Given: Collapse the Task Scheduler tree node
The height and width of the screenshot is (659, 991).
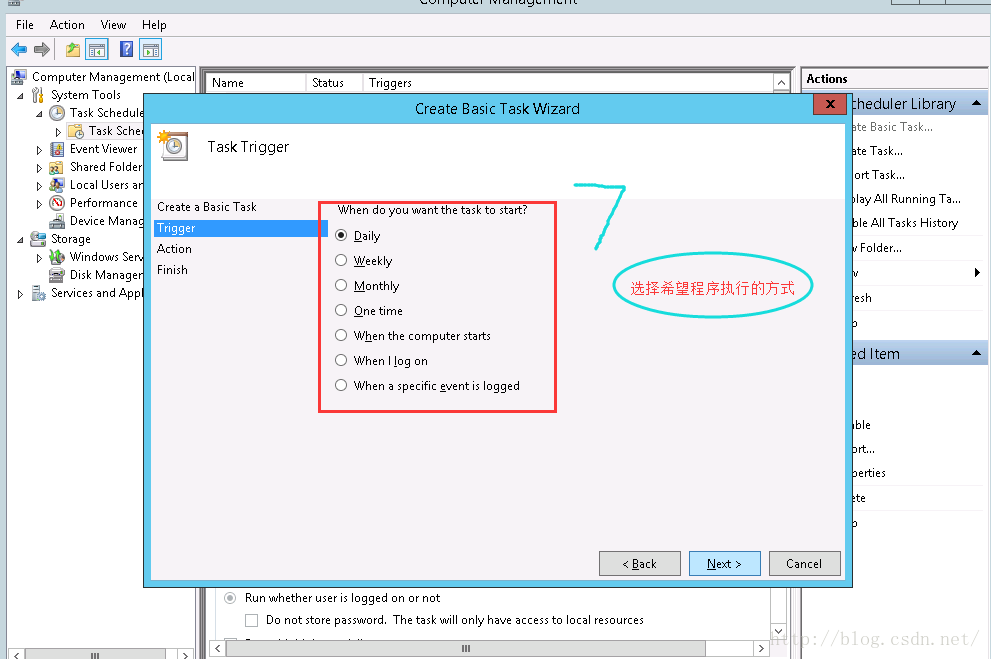Looking at the screenshot, I should click(39, 114).
